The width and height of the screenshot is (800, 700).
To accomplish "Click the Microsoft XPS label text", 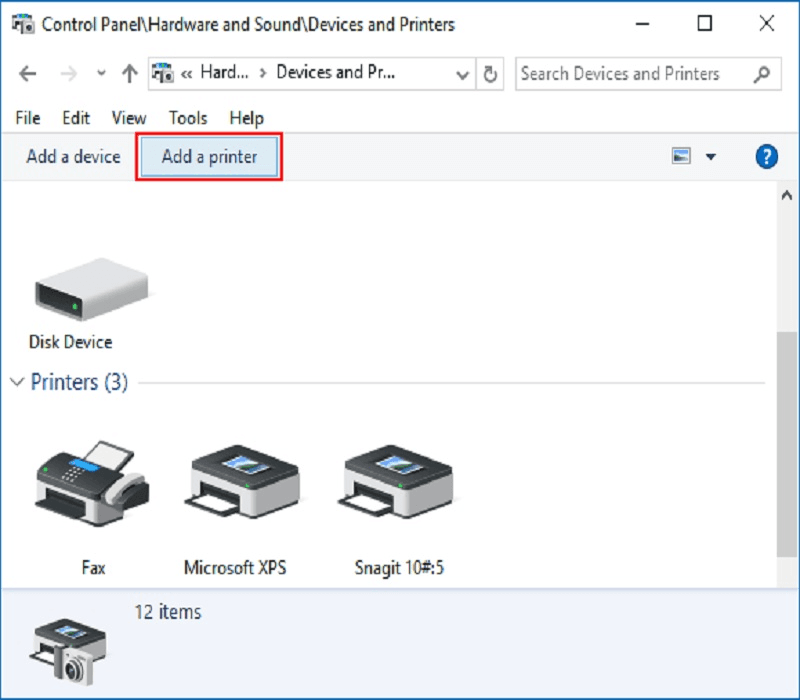I will pyautogui.click(x=235, y=567).
